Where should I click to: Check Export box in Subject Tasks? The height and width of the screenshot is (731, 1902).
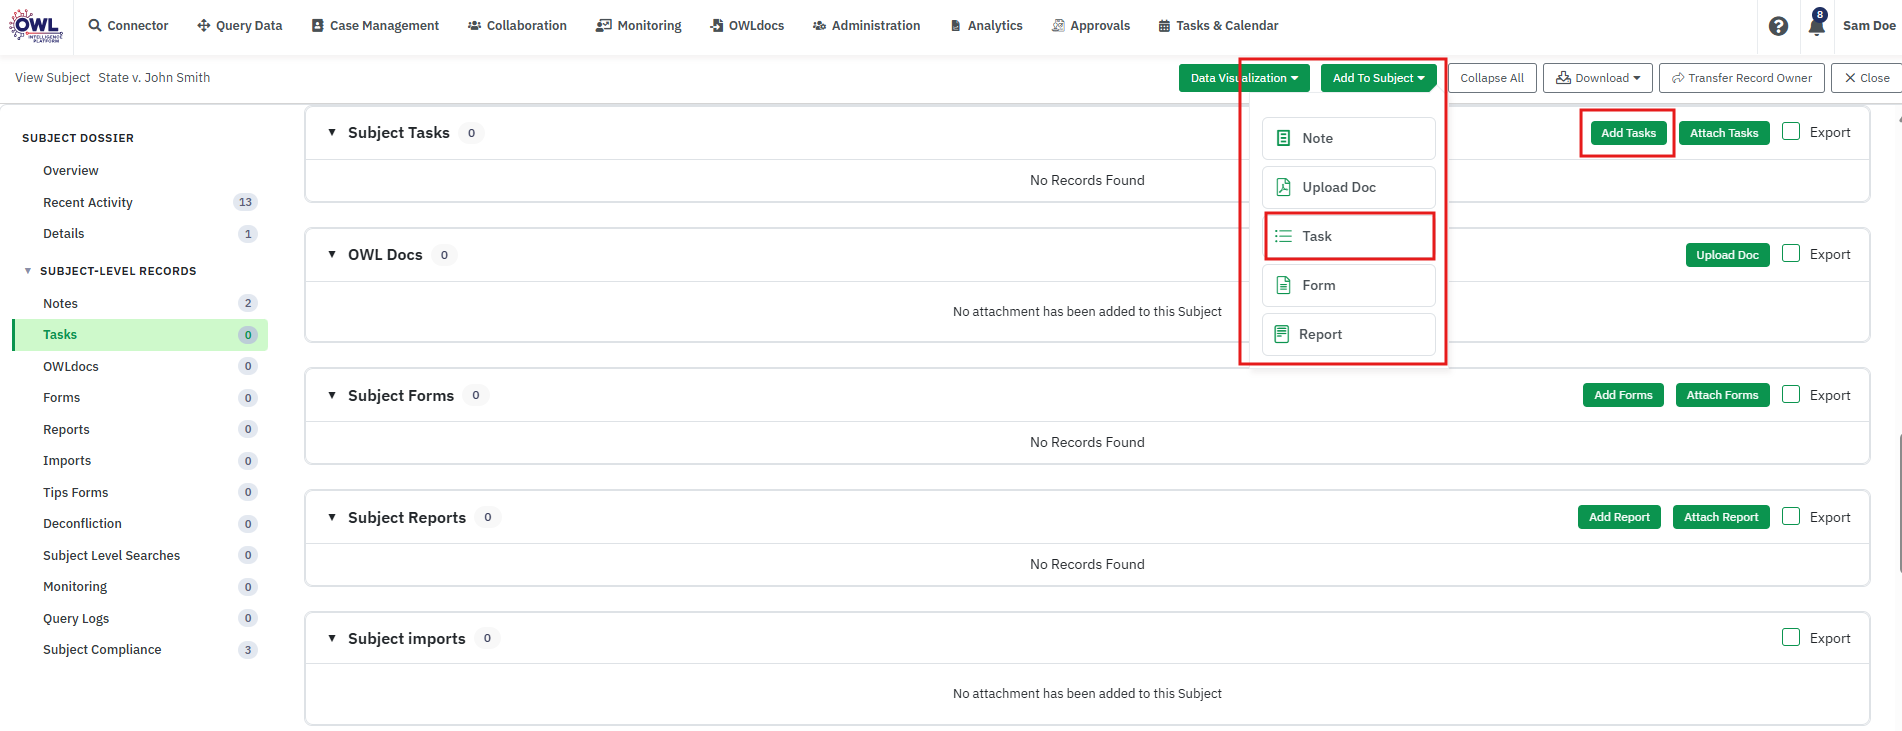point(1791,131)
